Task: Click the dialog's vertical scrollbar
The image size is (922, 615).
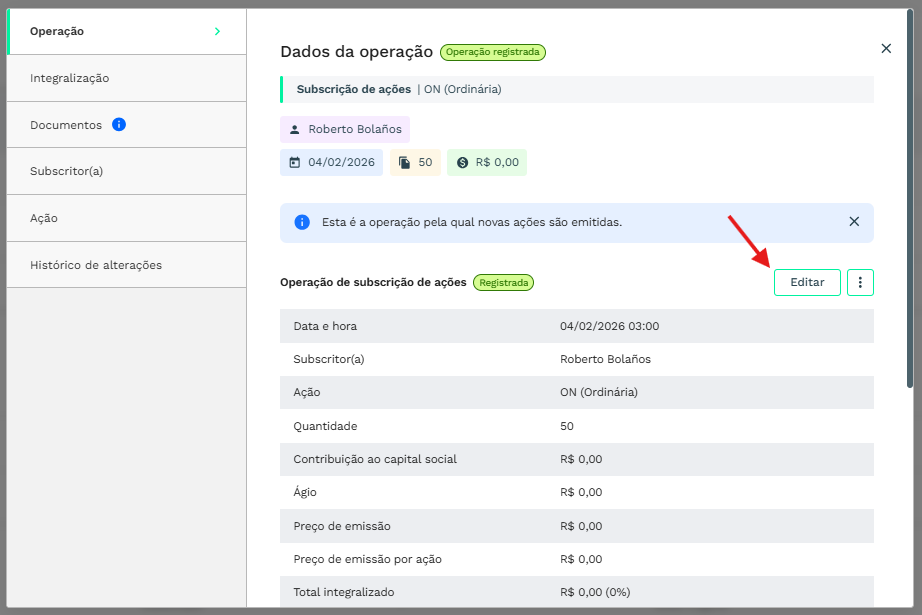Action: [x=909, y=200]
